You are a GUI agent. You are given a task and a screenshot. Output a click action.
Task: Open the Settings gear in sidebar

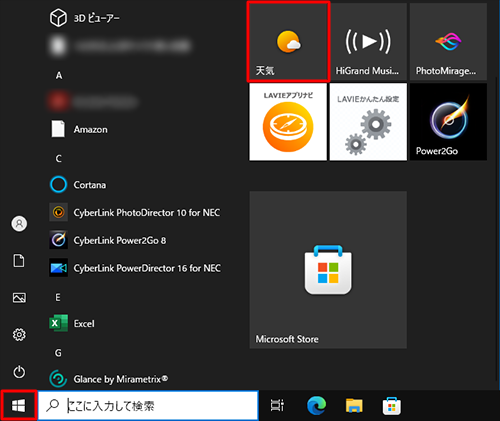[x=19, y=335]
